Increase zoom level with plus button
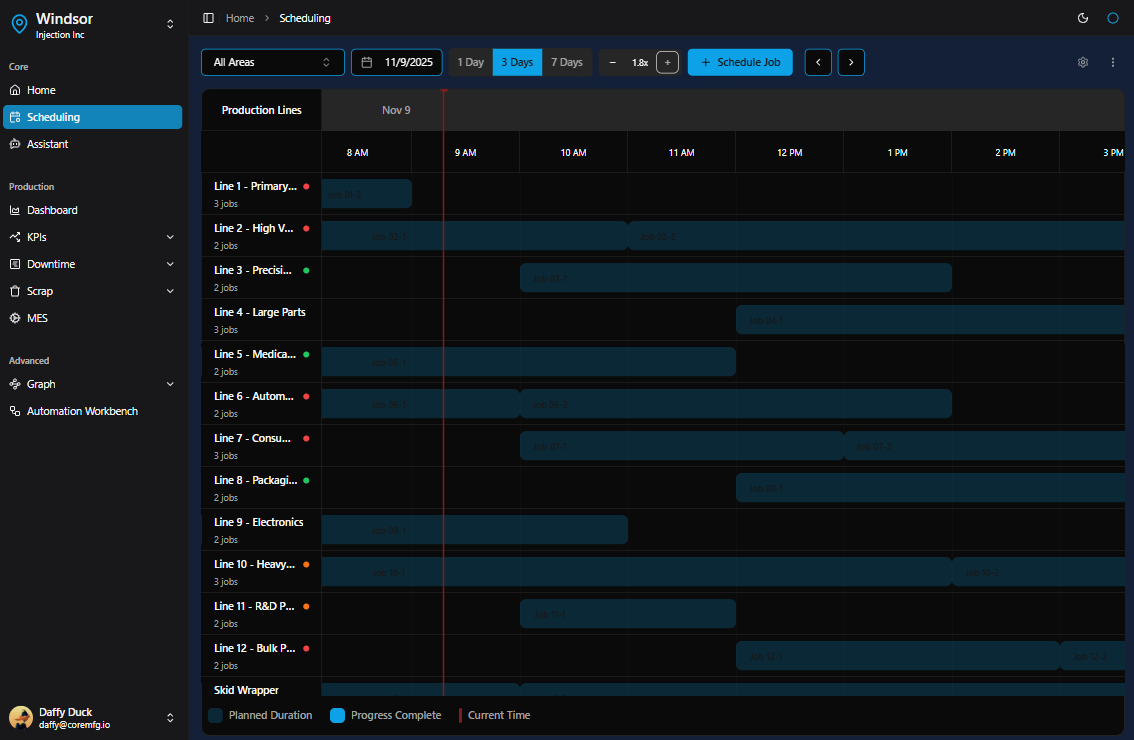 click(x=668, y=62)
